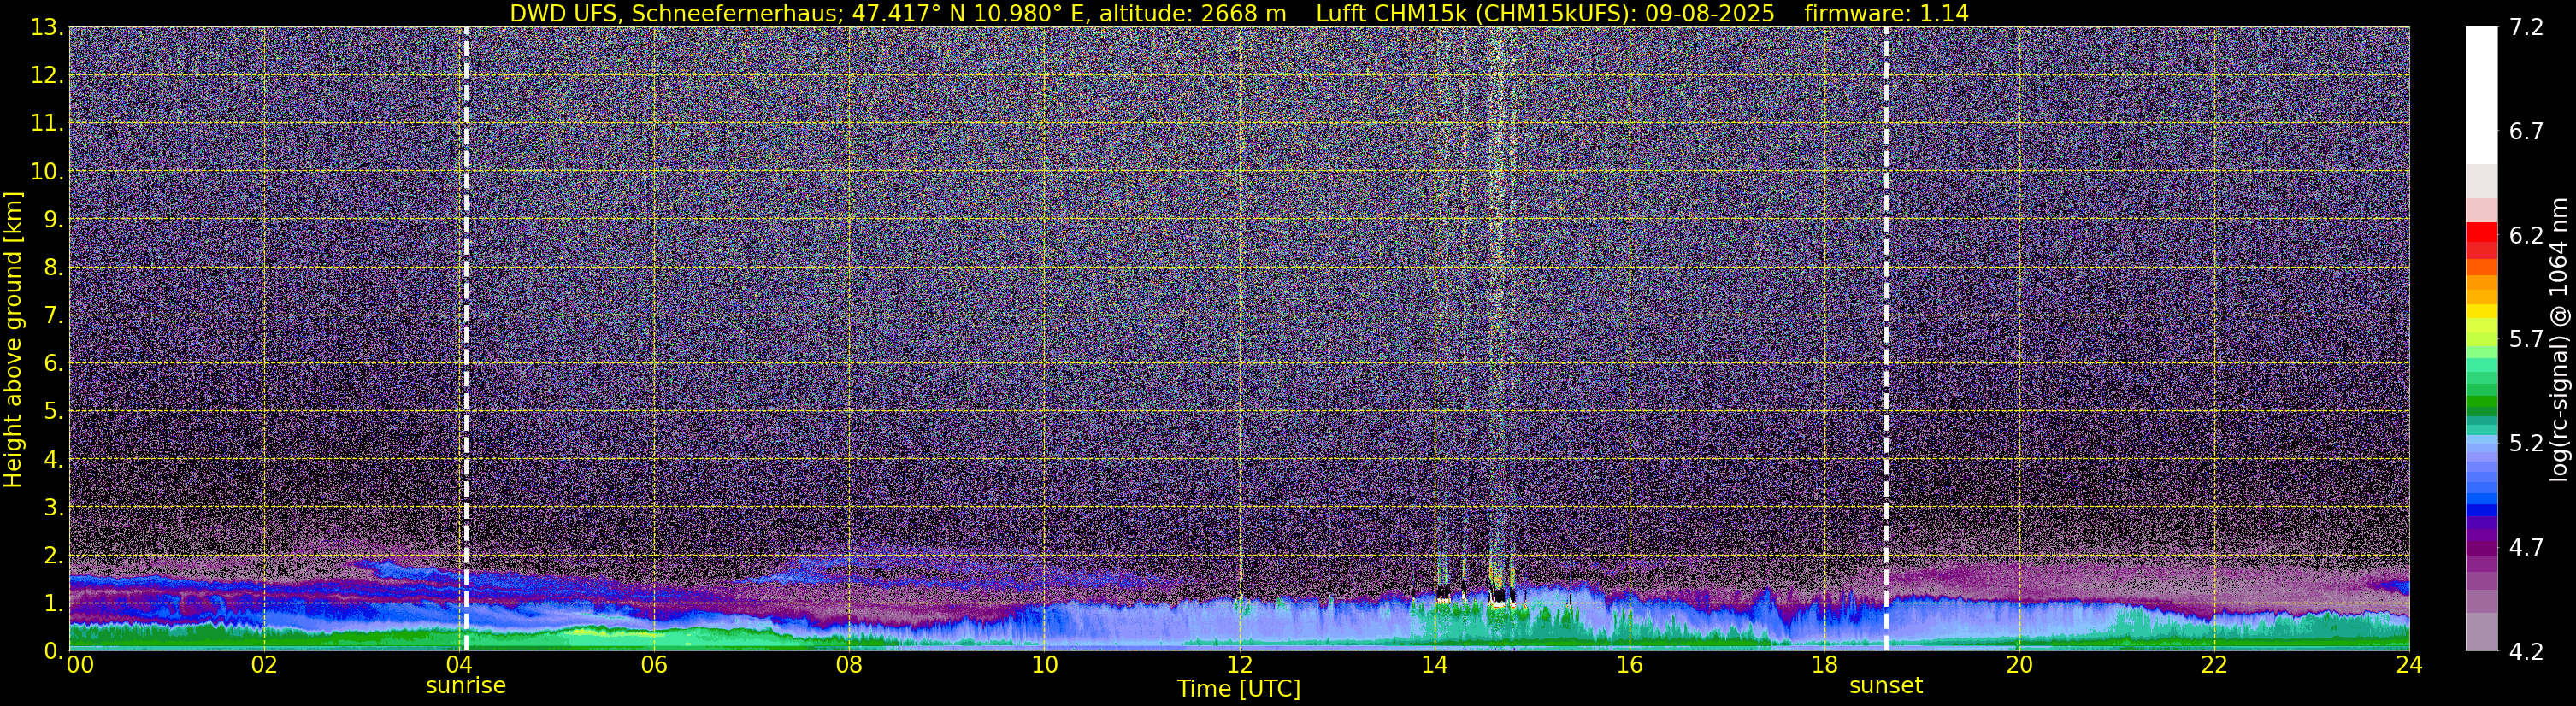Click the colorbar tick value 5.7

(2526, 339)
